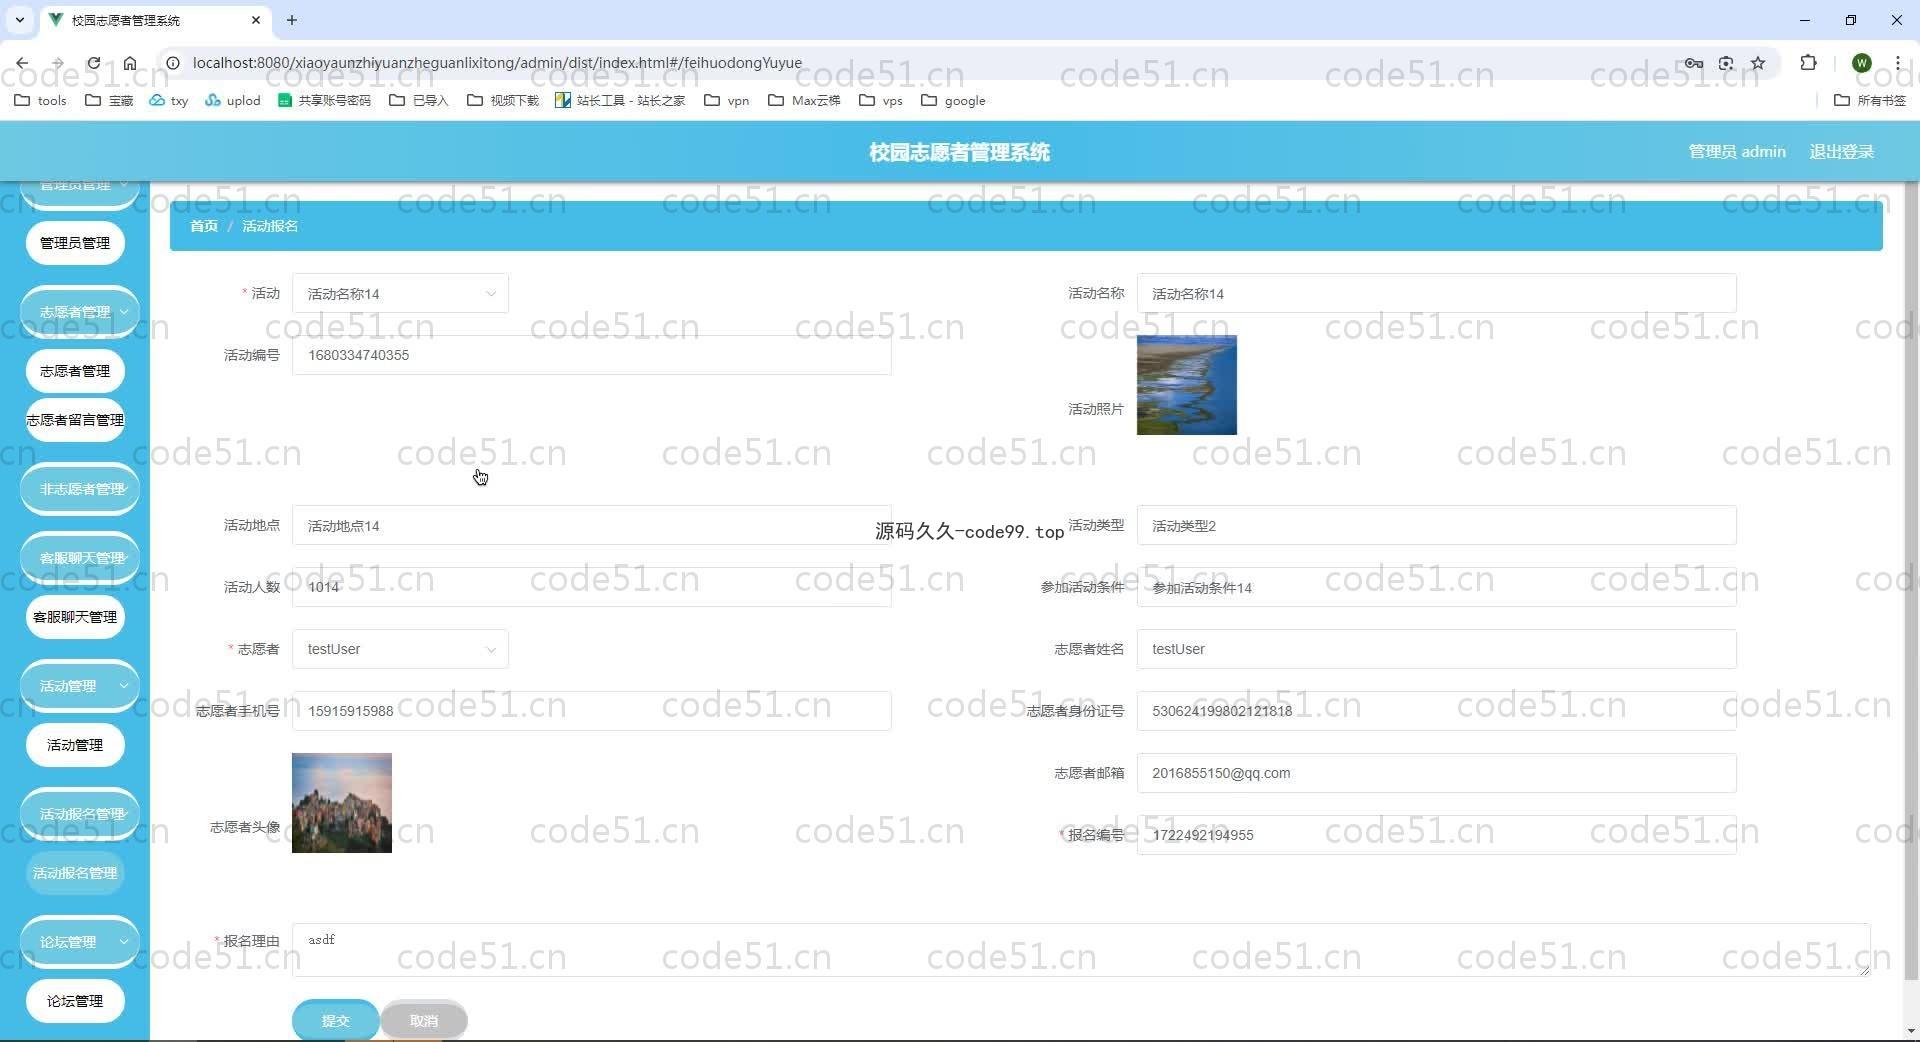Go back to previous page

coord(22,63)
